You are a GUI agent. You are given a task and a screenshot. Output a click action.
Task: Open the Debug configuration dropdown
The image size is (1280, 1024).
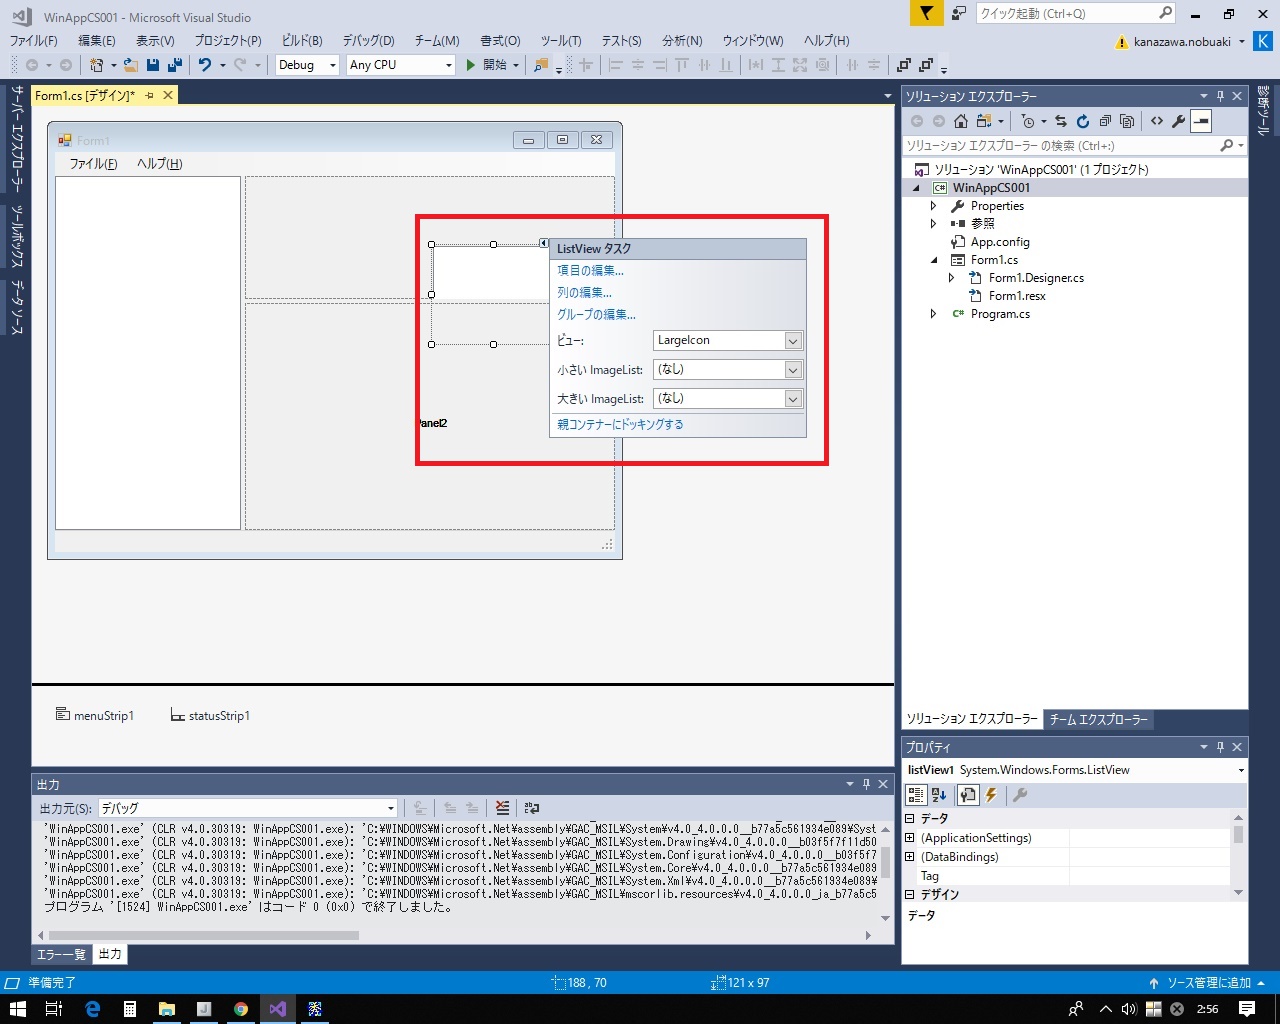307,65
